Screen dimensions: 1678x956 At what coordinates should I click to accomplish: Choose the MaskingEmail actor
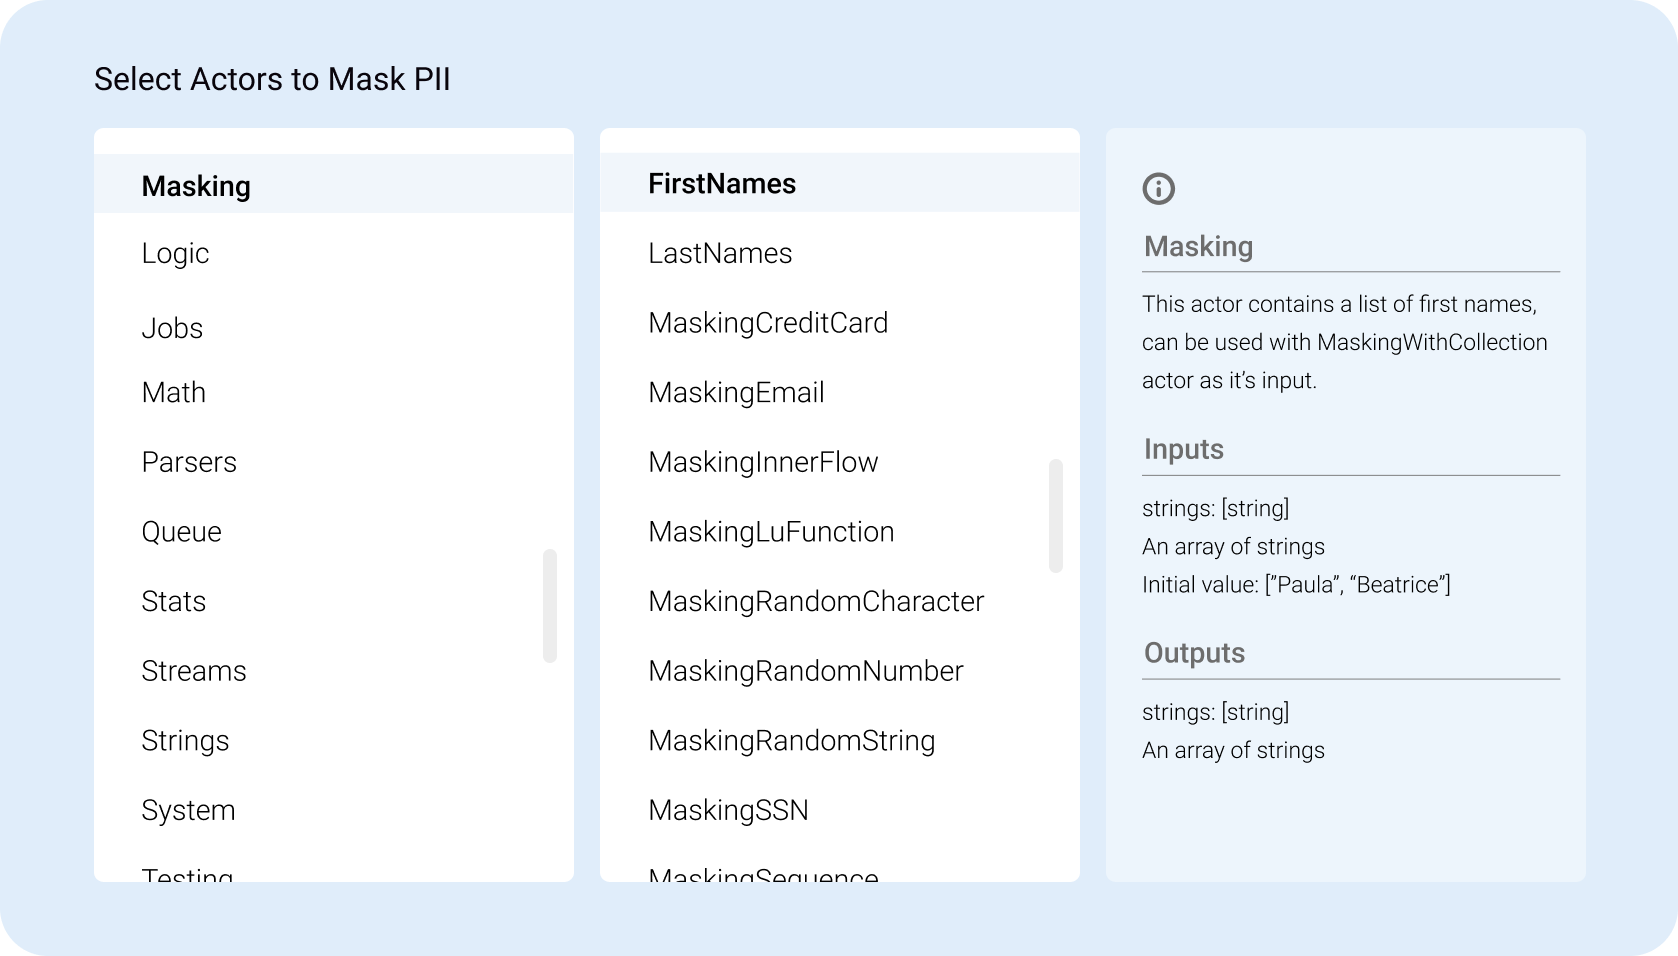coord(736,392)
